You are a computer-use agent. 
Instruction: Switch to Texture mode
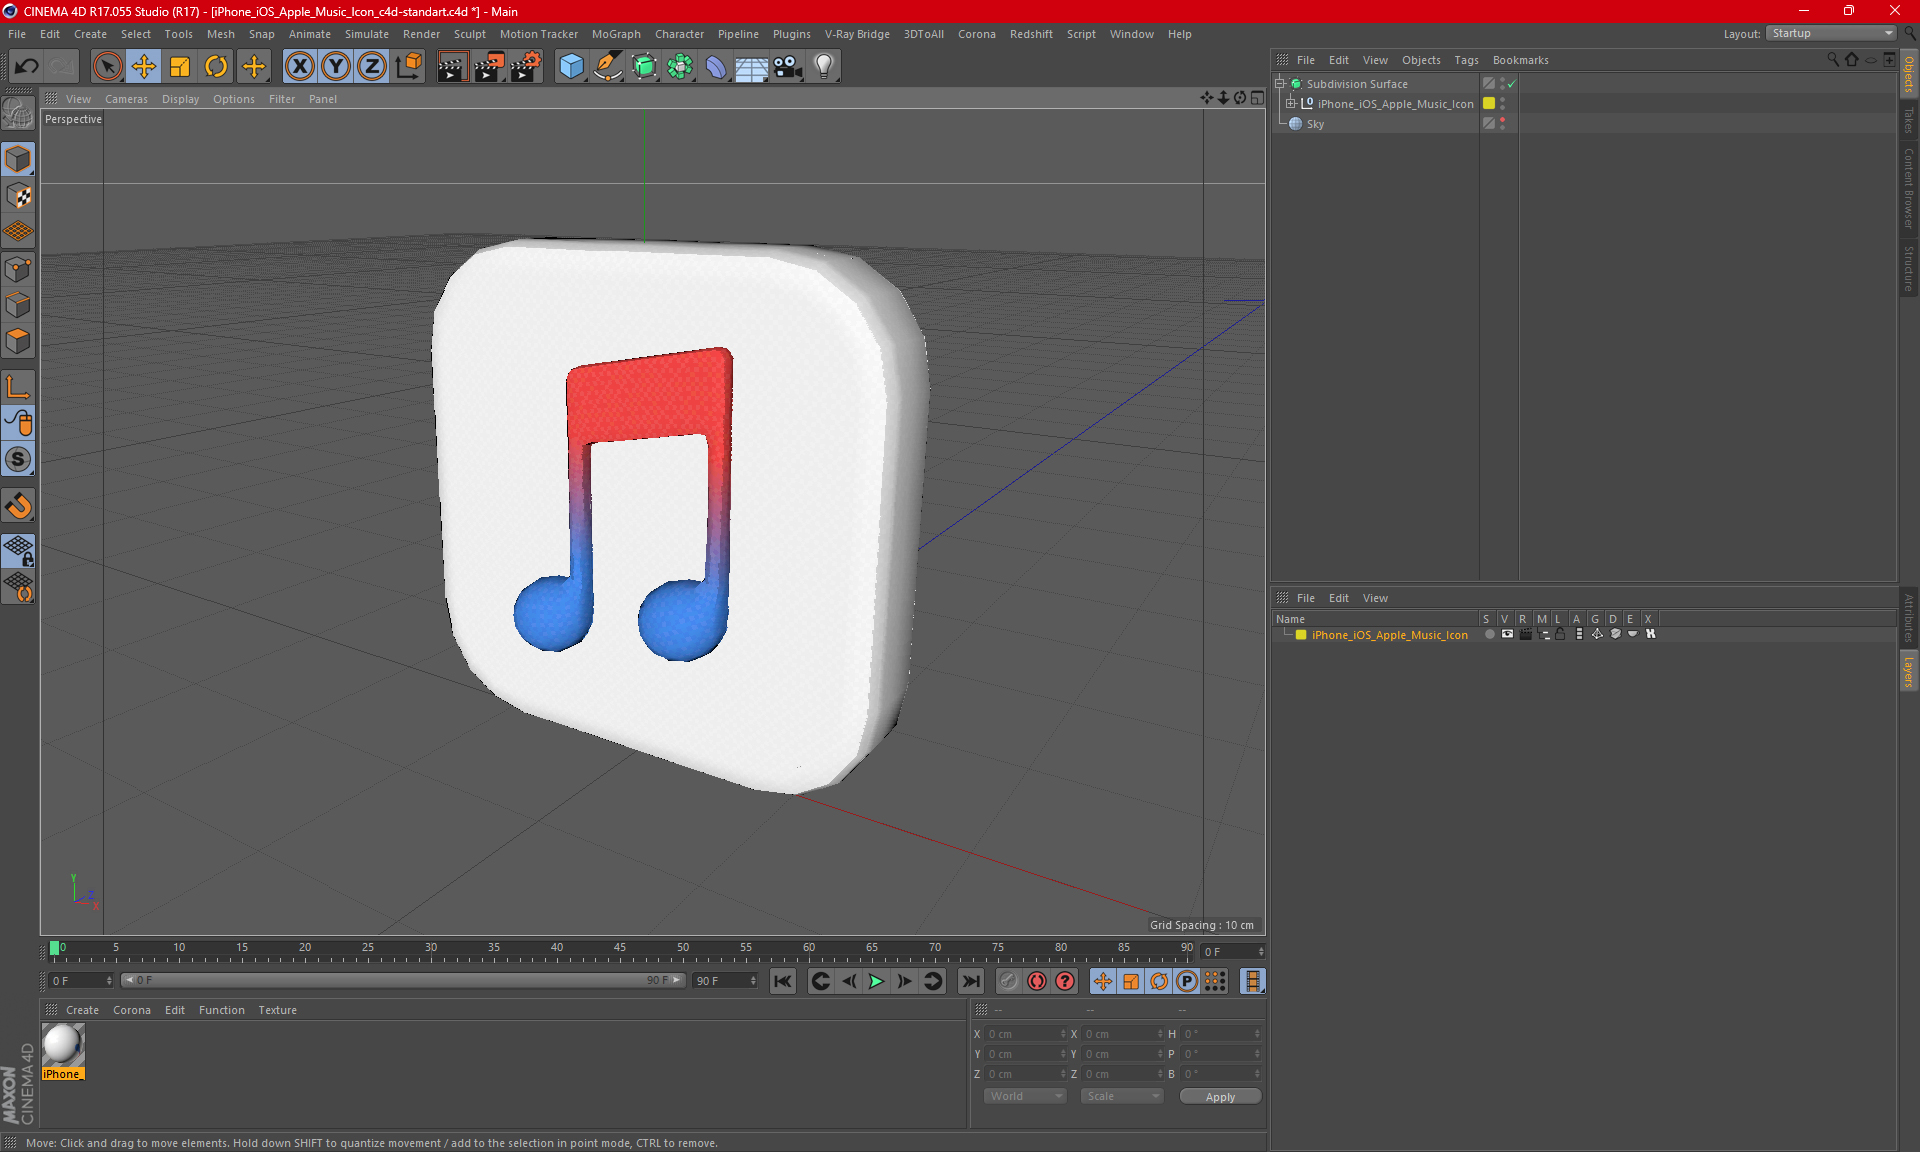coord(18,196)
